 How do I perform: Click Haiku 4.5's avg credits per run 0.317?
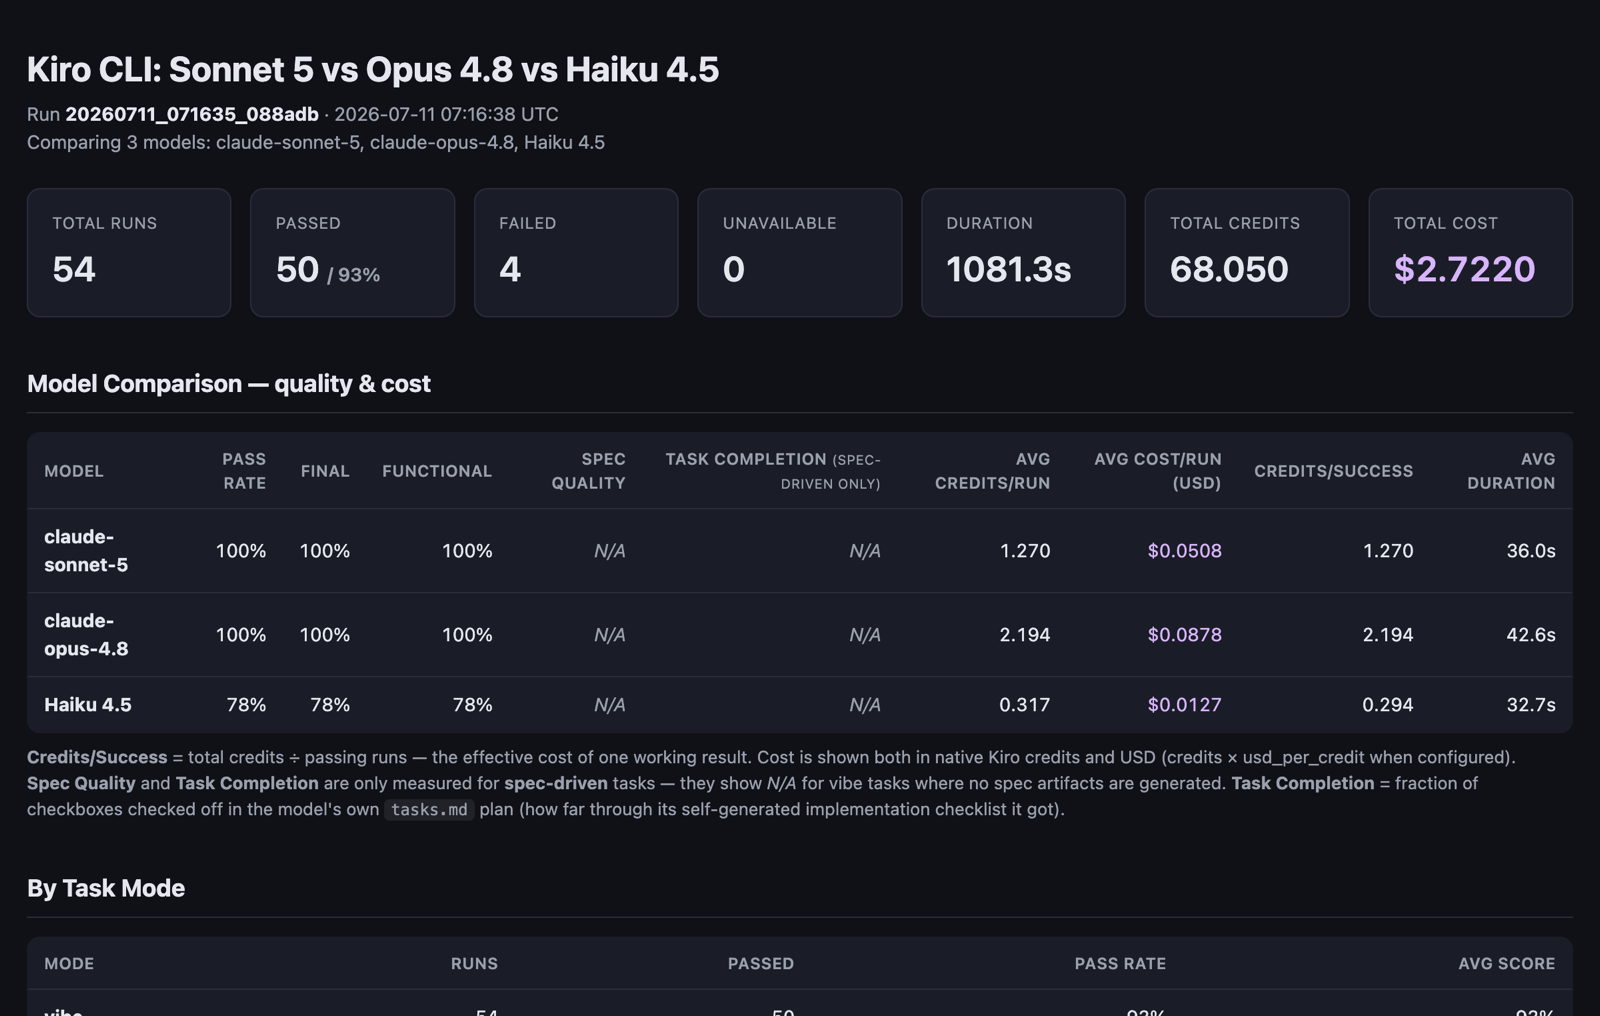pyautogui.click(x=1025, y=705)
